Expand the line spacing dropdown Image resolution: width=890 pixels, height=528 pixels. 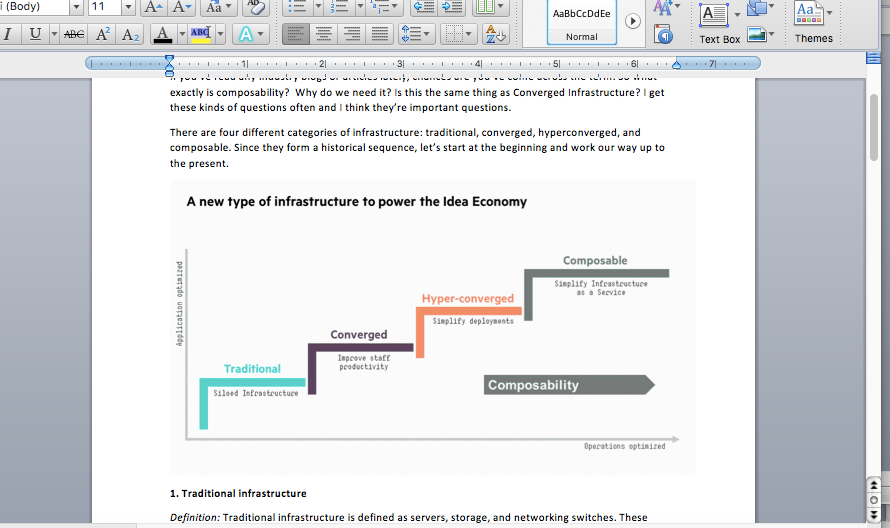pos(427,34)
